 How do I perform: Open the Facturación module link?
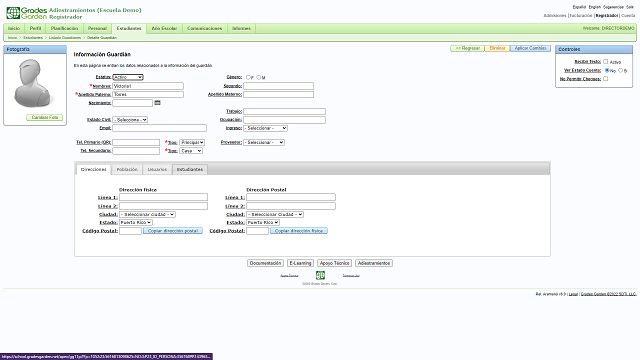[581, 16]
